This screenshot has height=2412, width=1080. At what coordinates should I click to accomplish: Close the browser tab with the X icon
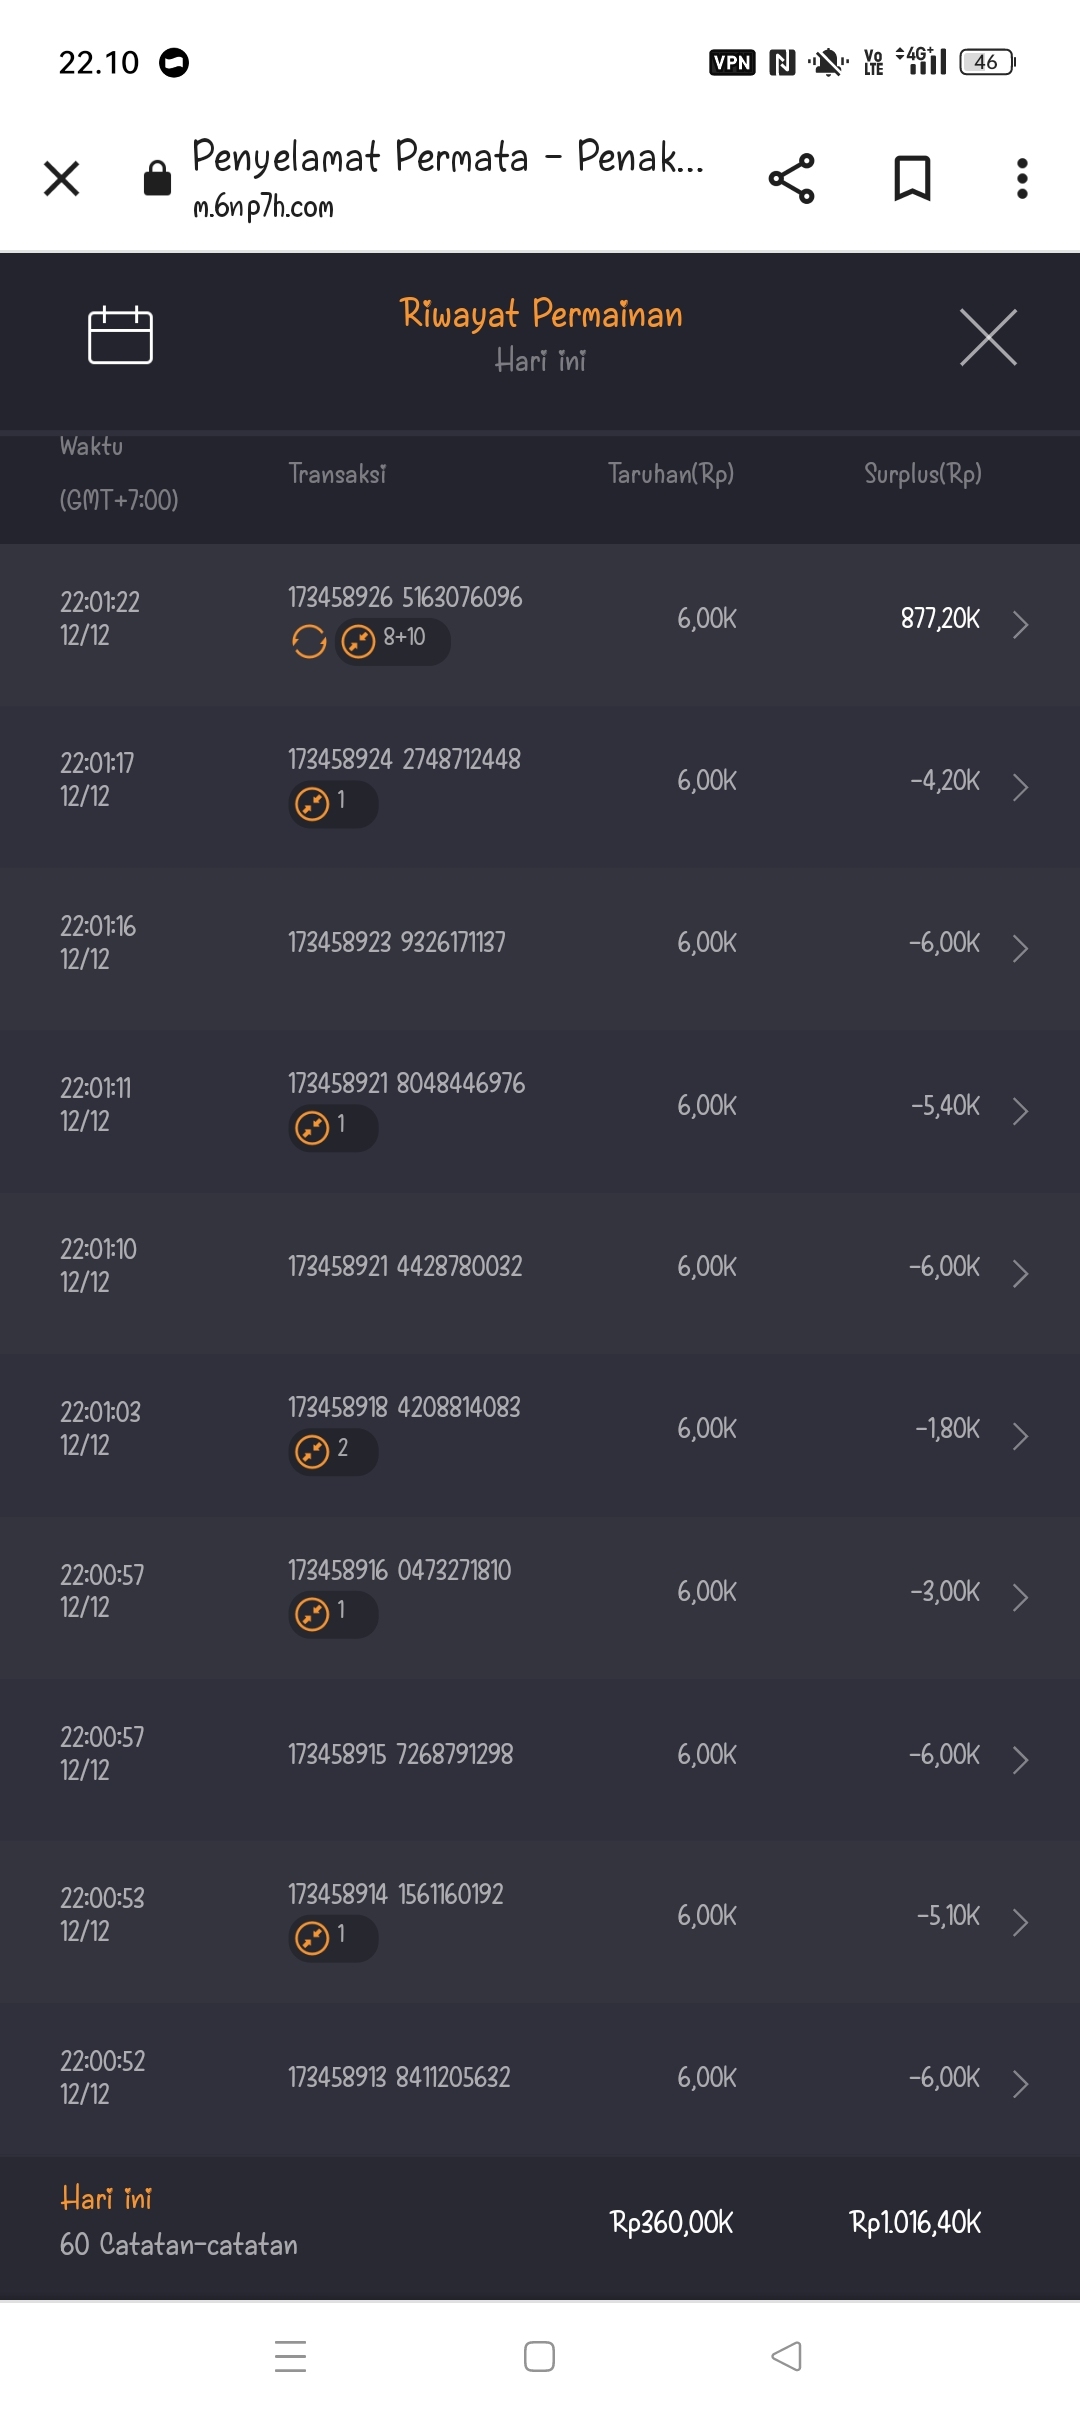(62, 179)
